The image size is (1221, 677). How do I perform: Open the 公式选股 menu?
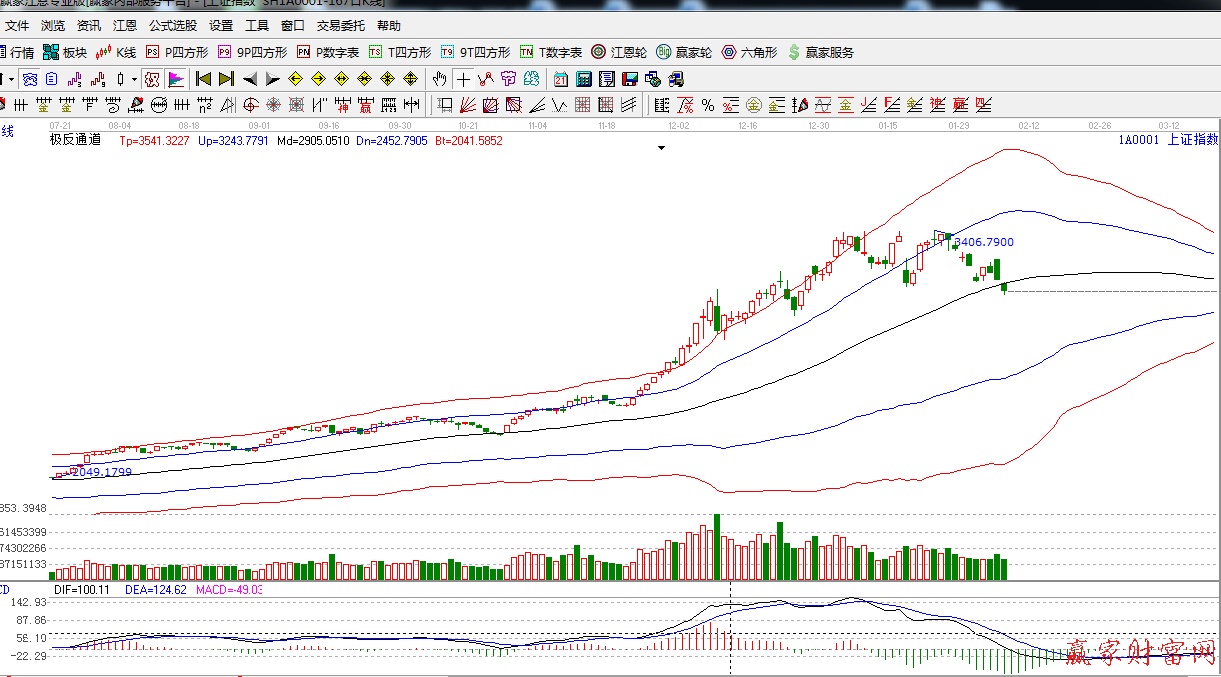pyautogui.click(x=172, y=26)
